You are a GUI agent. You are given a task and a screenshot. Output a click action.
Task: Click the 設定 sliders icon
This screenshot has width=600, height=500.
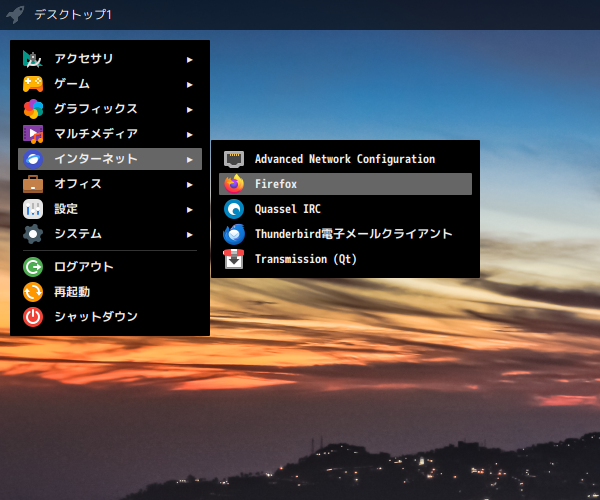coord(33,209)
